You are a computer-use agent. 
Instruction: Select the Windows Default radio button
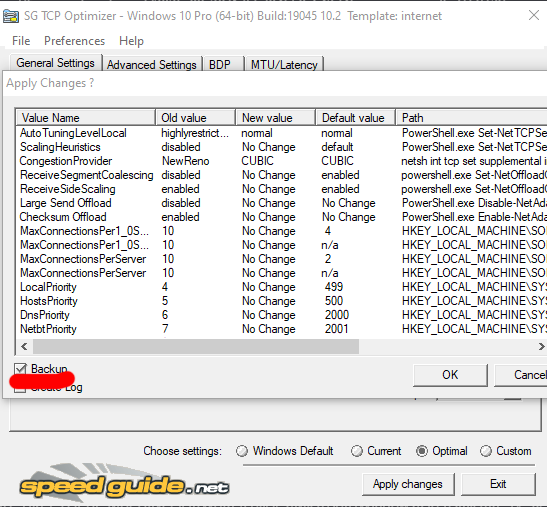(x=242, y=451)
